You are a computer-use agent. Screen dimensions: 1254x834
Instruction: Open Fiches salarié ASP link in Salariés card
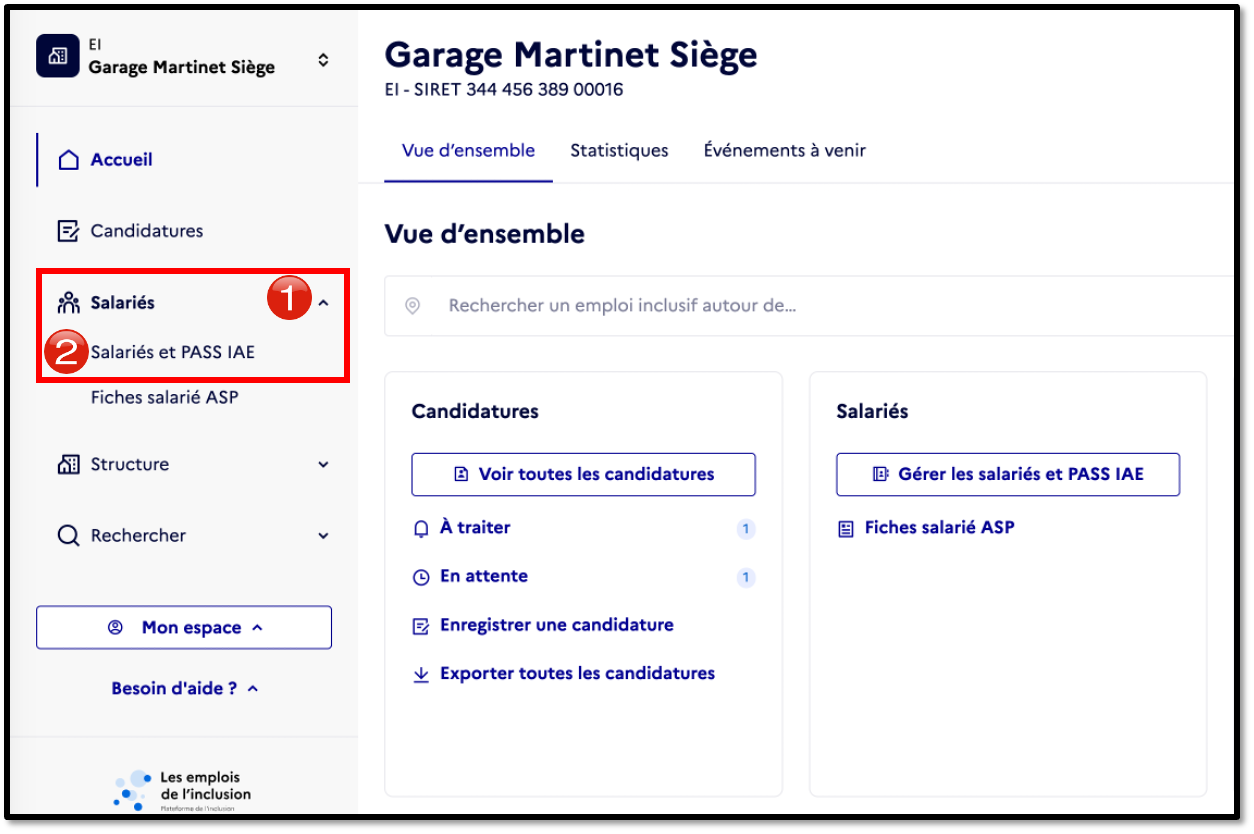(x=939, y=527)
